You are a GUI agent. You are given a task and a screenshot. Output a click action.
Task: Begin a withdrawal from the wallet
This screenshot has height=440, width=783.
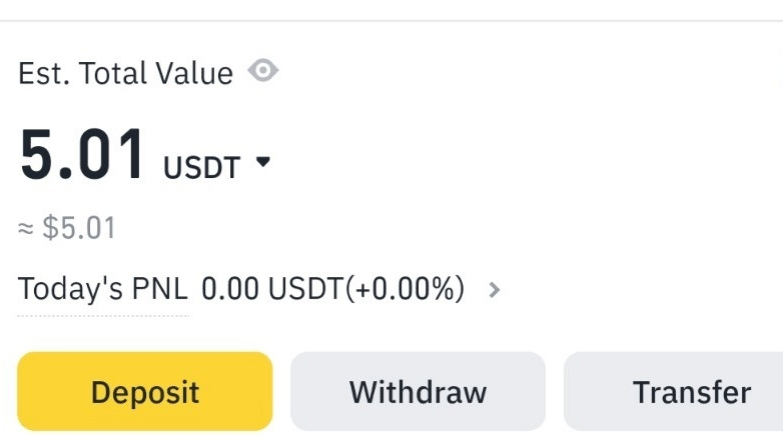pyautogui.click(x=418, y=392)
